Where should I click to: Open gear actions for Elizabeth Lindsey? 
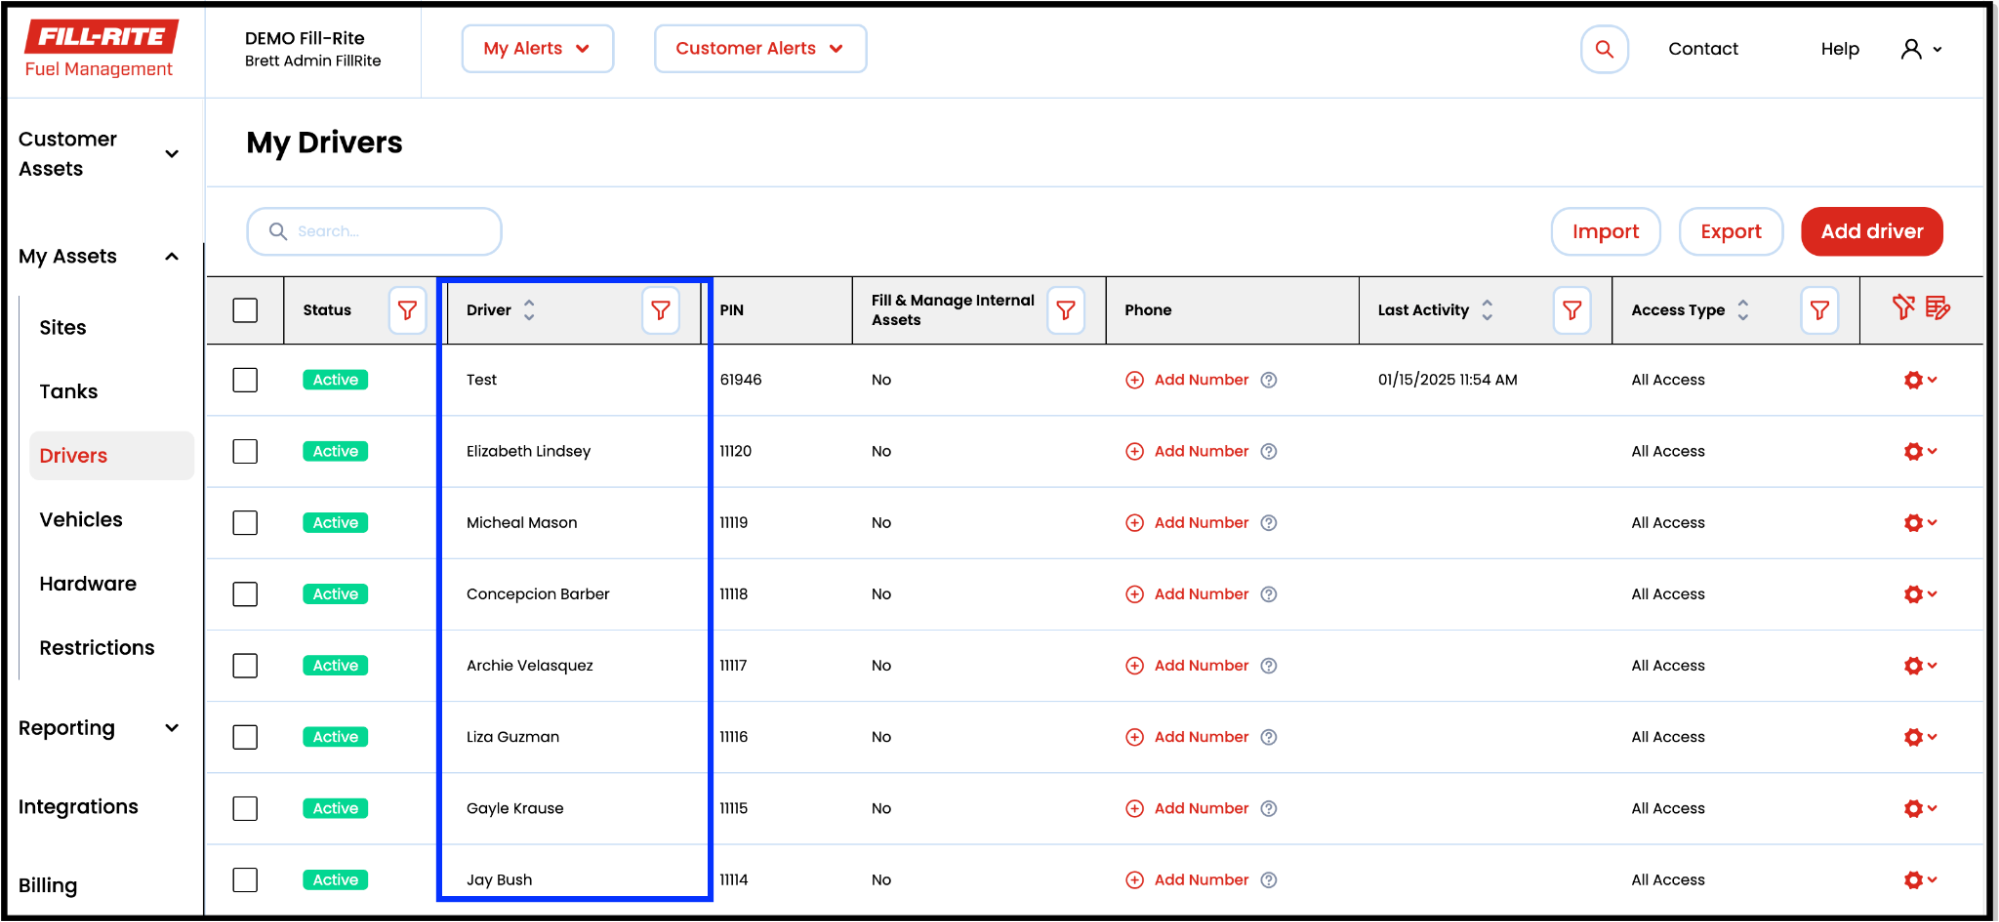(x=1919, y=451)
